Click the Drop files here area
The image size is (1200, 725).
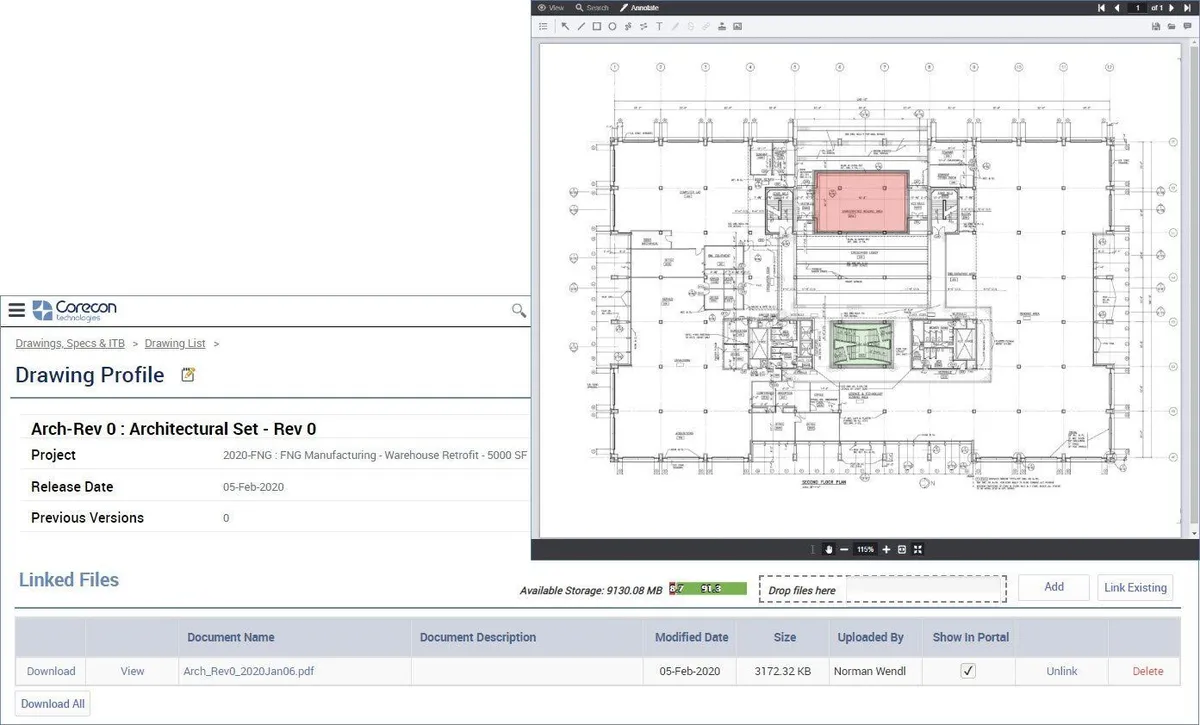882,590
